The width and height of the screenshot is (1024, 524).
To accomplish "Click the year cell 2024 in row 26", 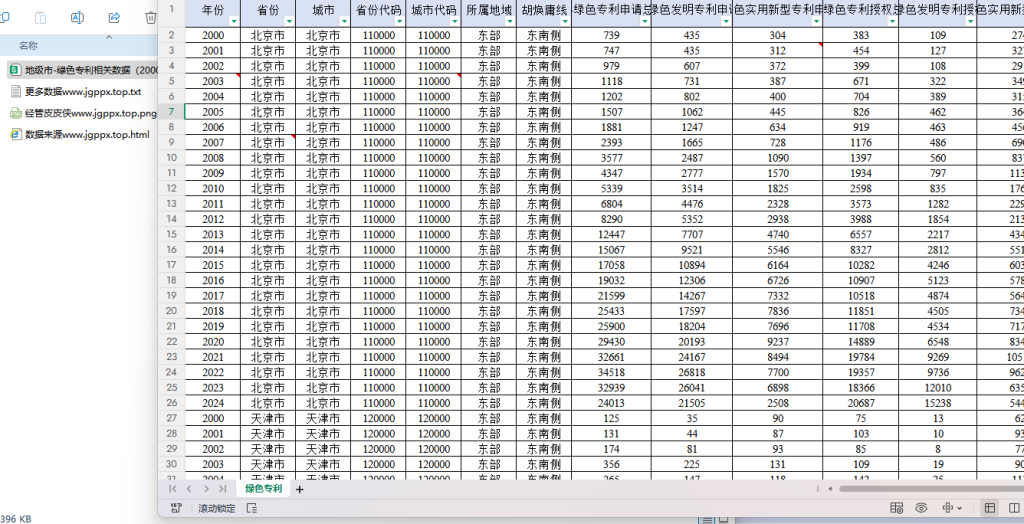I will click(x=213, y=403).
